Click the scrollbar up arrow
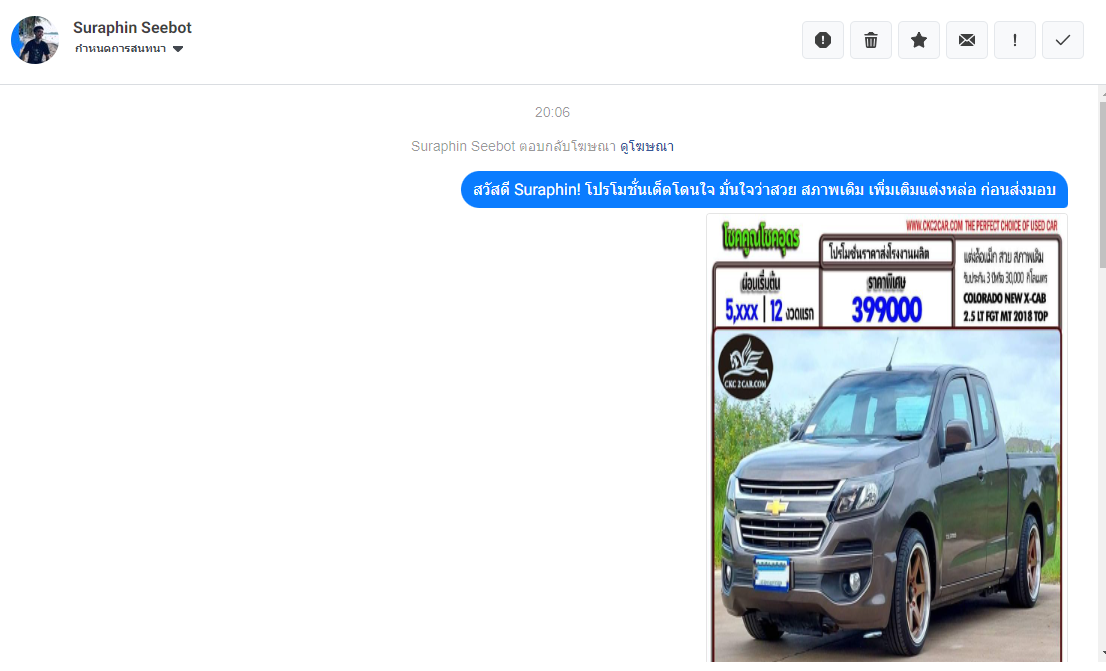This screenshot has width=1106, height=671. (x=1102, y=92)
